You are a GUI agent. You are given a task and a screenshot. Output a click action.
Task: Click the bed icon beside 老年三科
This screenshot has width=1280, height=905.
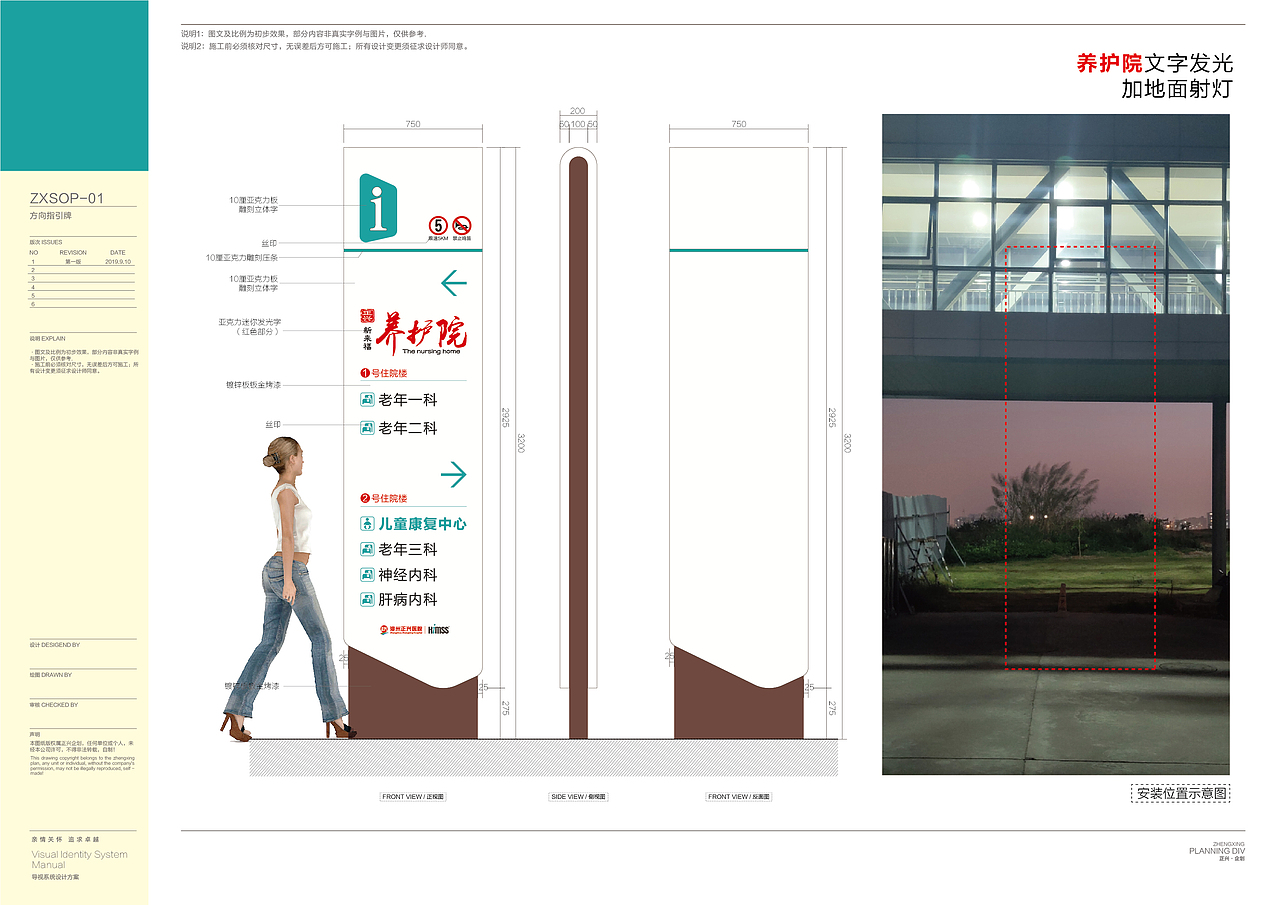pos(367,549)
